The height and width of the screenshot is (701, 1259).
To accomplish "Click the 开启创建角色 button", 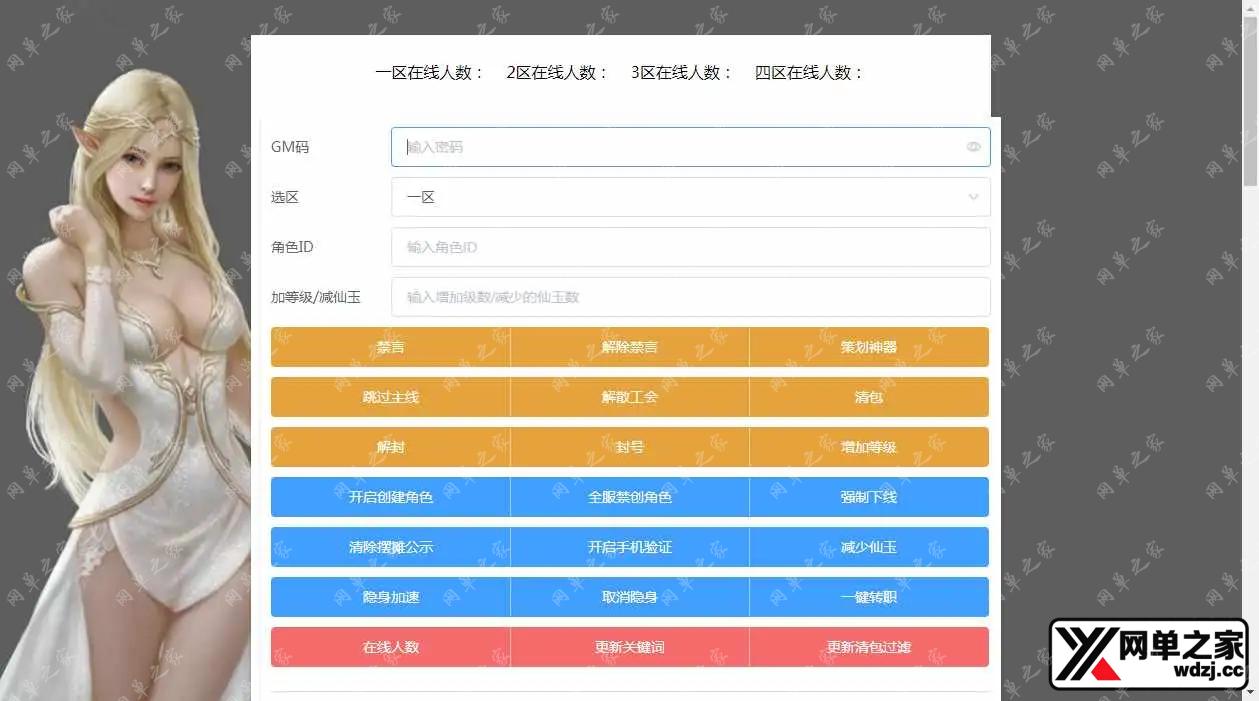I will [391, 497].
